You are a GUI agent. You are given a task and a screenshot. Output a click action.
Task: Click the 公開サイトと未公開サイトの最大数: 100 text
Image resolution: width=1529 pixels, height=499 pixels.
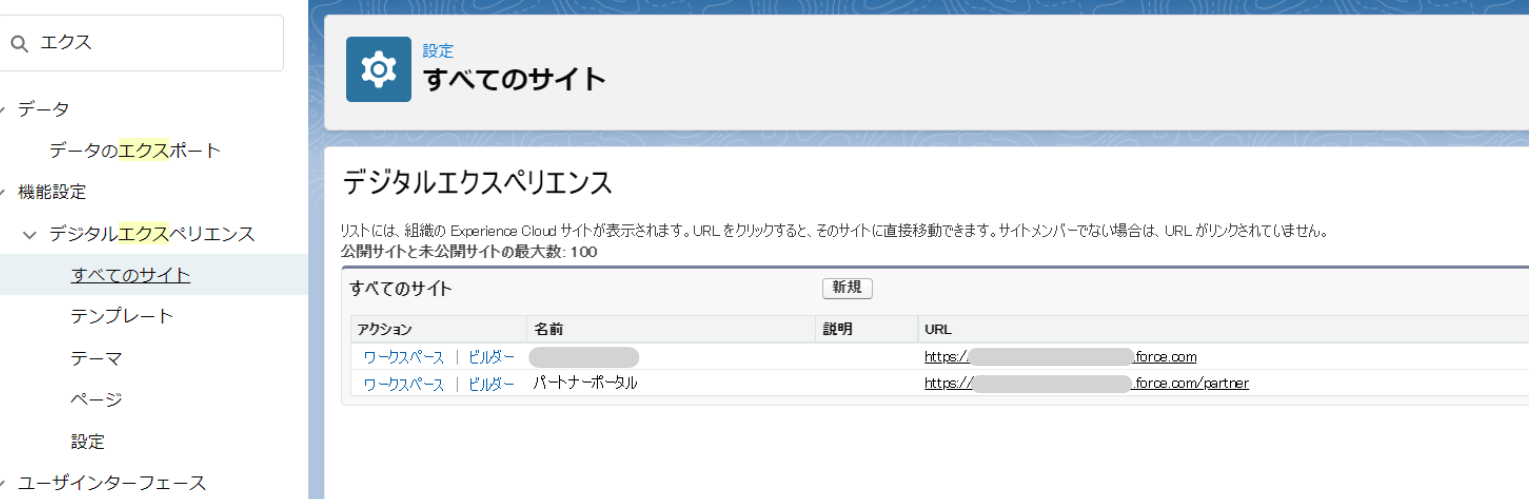469,252
